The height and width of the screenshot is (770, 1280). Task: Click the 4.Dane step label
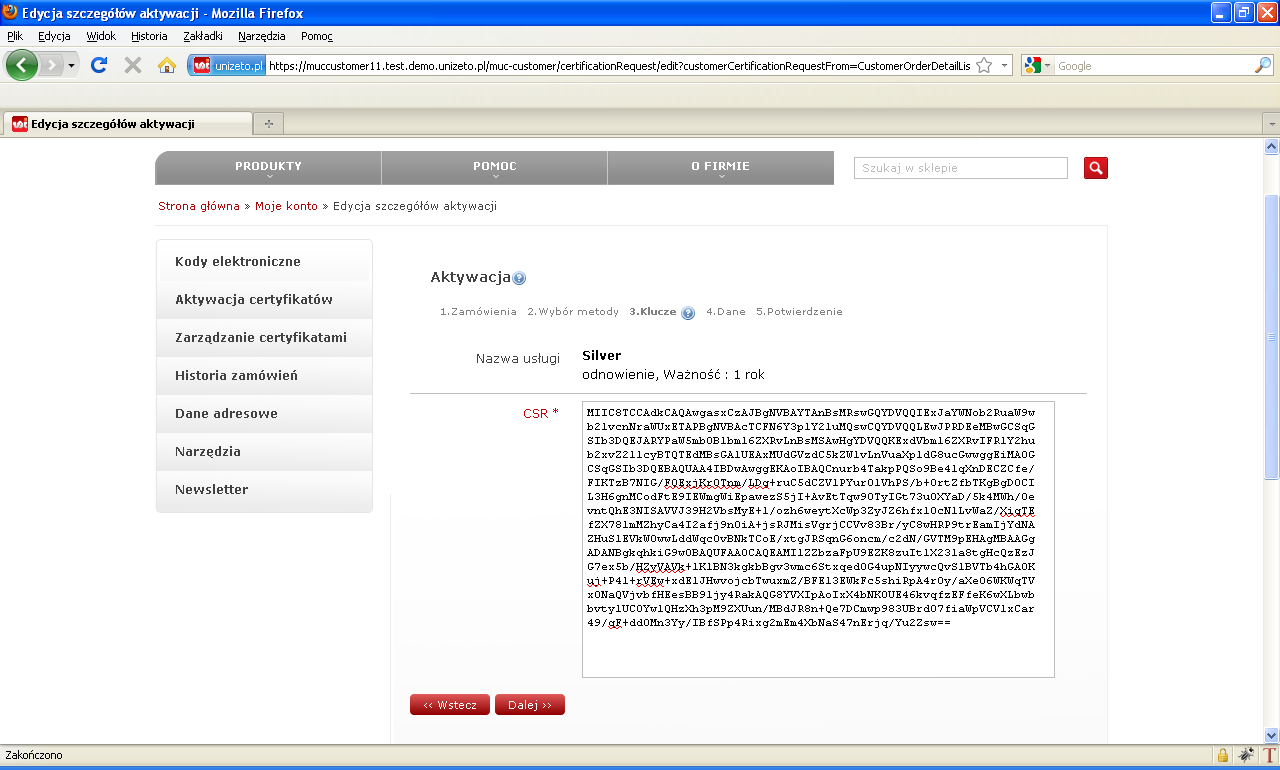pyautogui.click(x=726, y=312)
